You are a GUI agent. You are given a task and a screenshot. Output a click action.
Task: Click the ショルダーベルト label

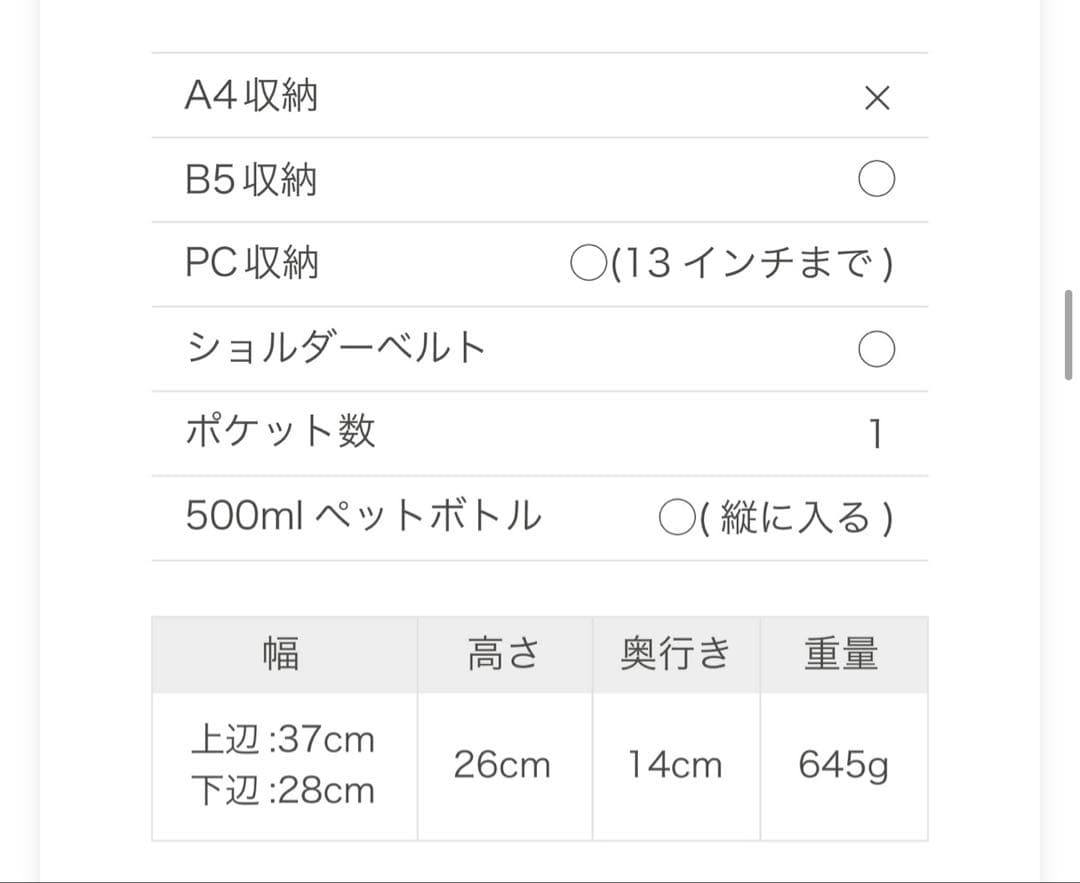[336, 348]
